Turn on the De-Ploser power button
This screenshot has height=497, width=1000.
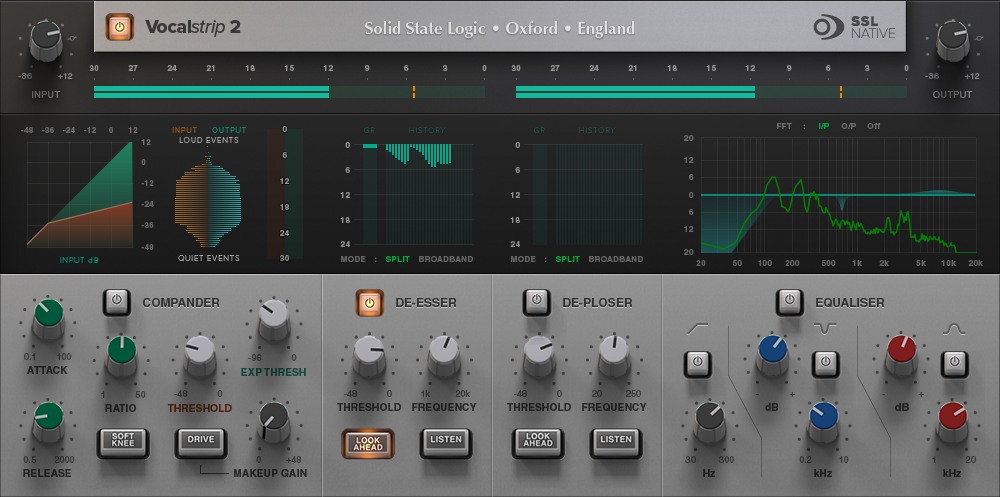click(x=537, y=300)
